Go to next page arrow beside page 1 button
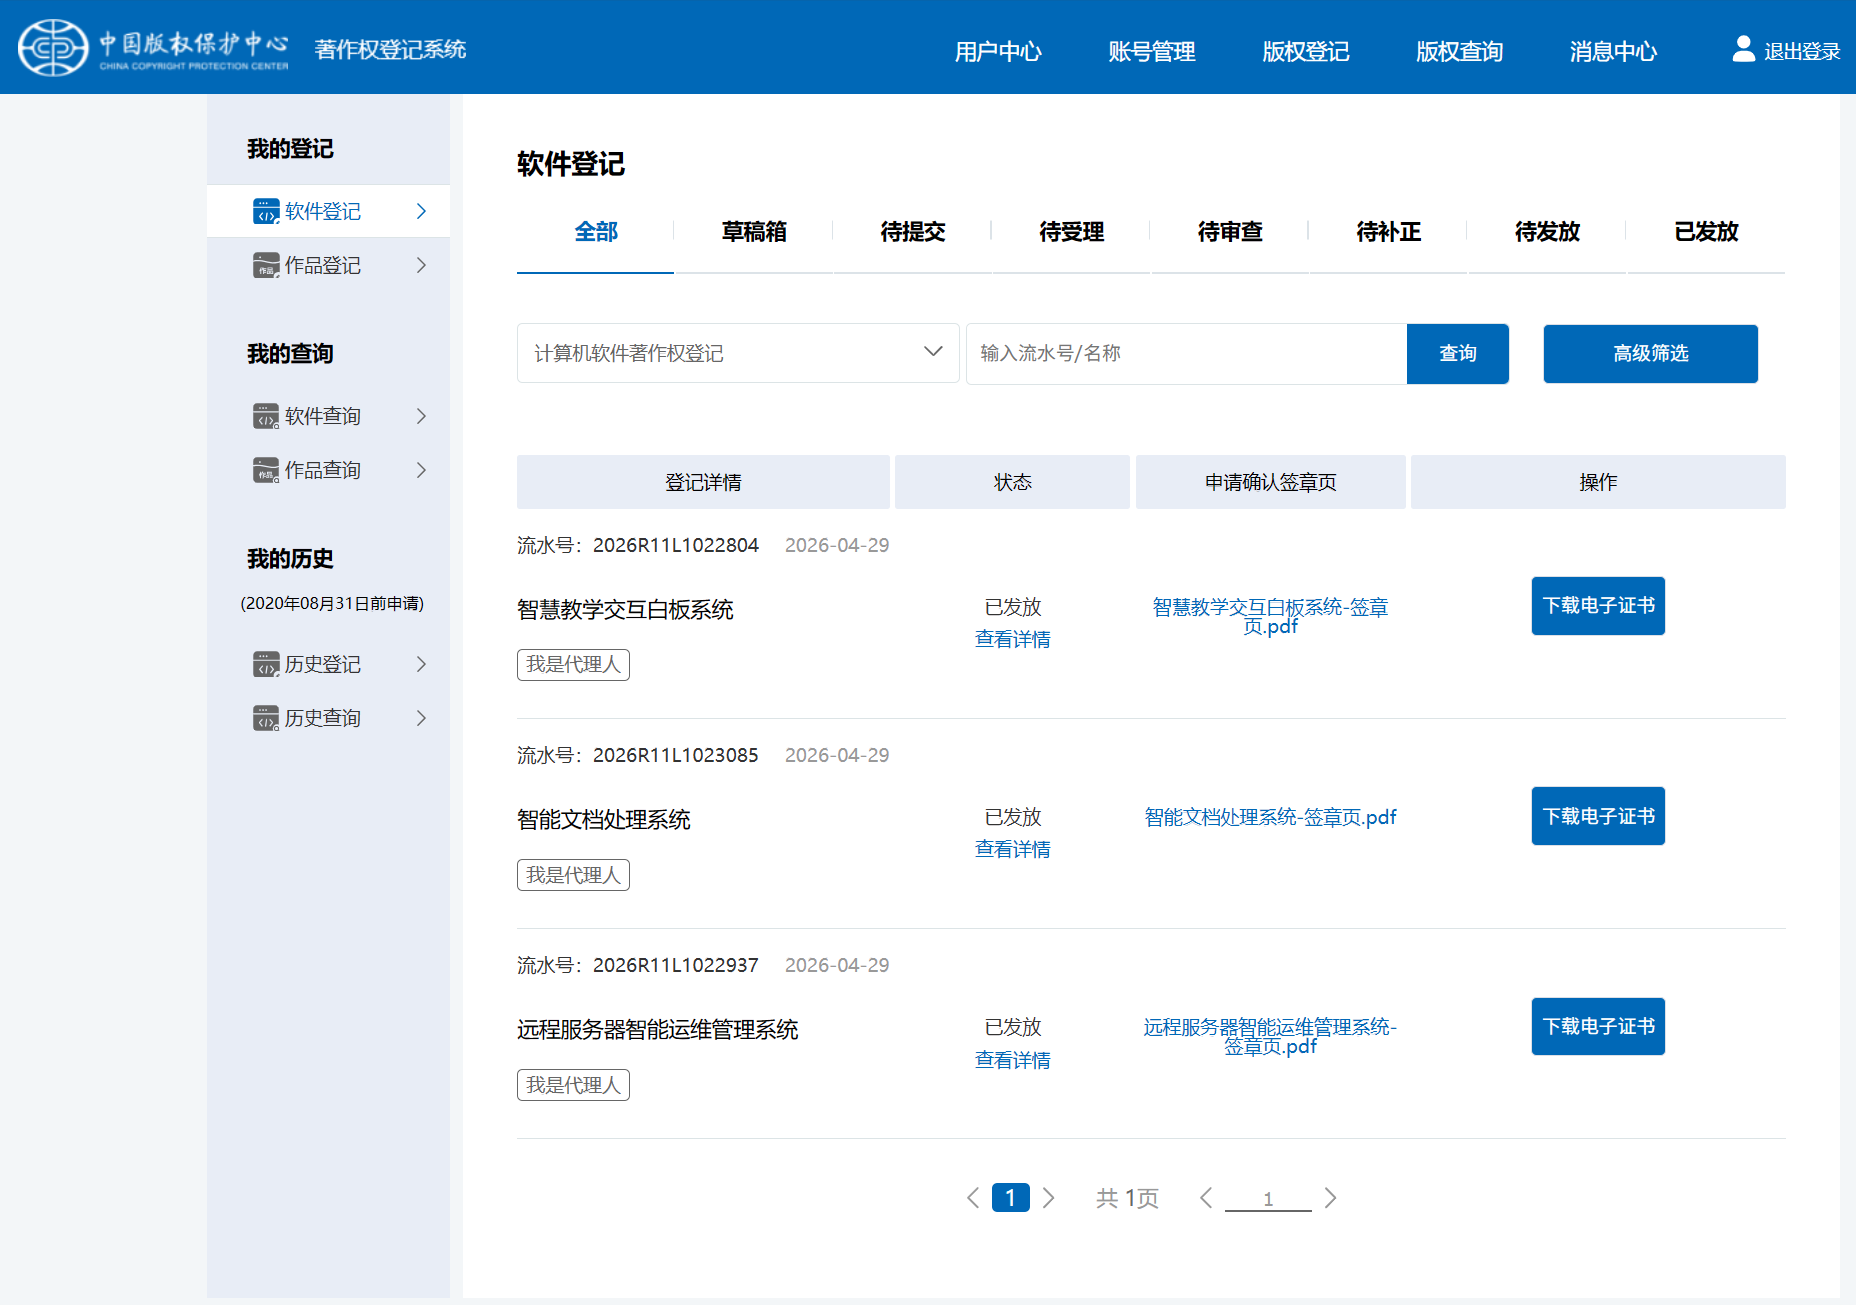The height and width of the screenshot is (1305, 1856). point(1048,1198)
